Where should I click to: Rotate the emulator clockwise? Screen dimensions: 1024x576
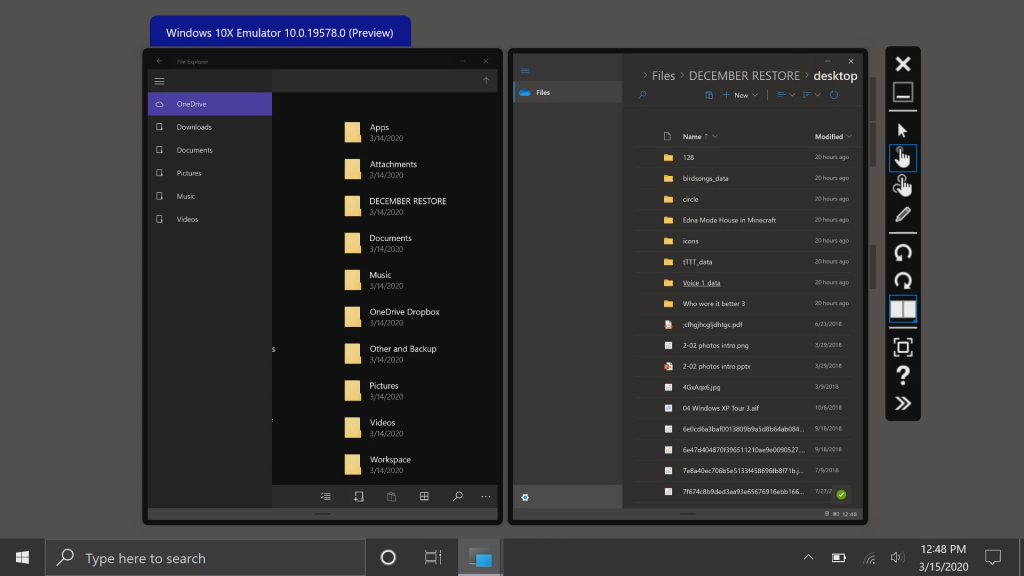pos(903,281)
